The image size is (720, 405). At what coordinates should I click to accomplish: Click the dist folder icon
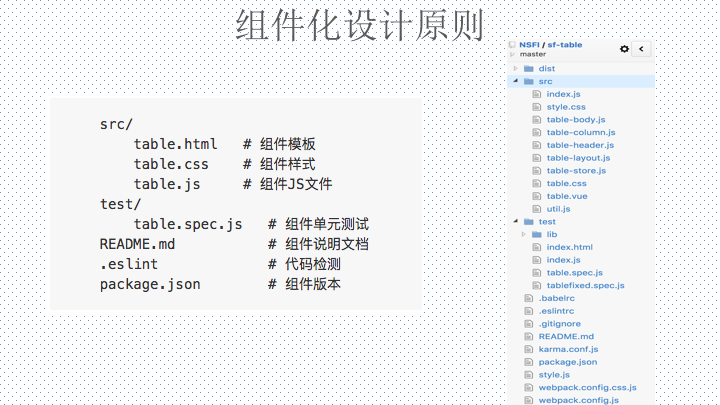coord(529,68)
